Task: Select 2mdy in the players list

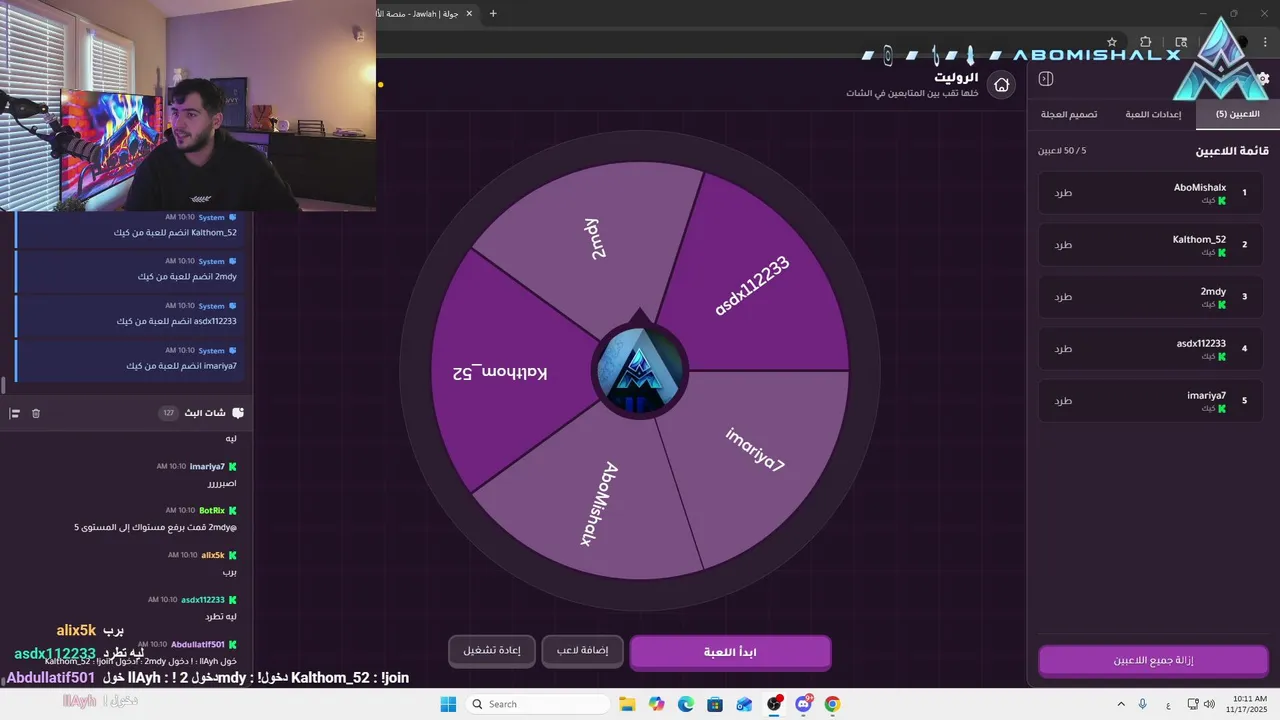Action: [x=1150, y=296]
